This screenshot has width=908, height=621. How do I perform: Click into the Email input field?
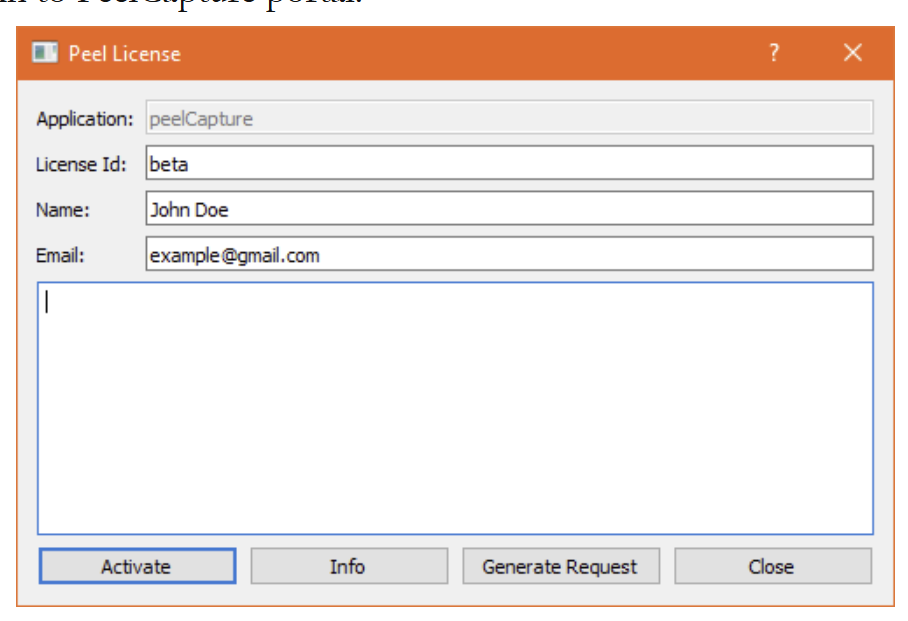509,254
